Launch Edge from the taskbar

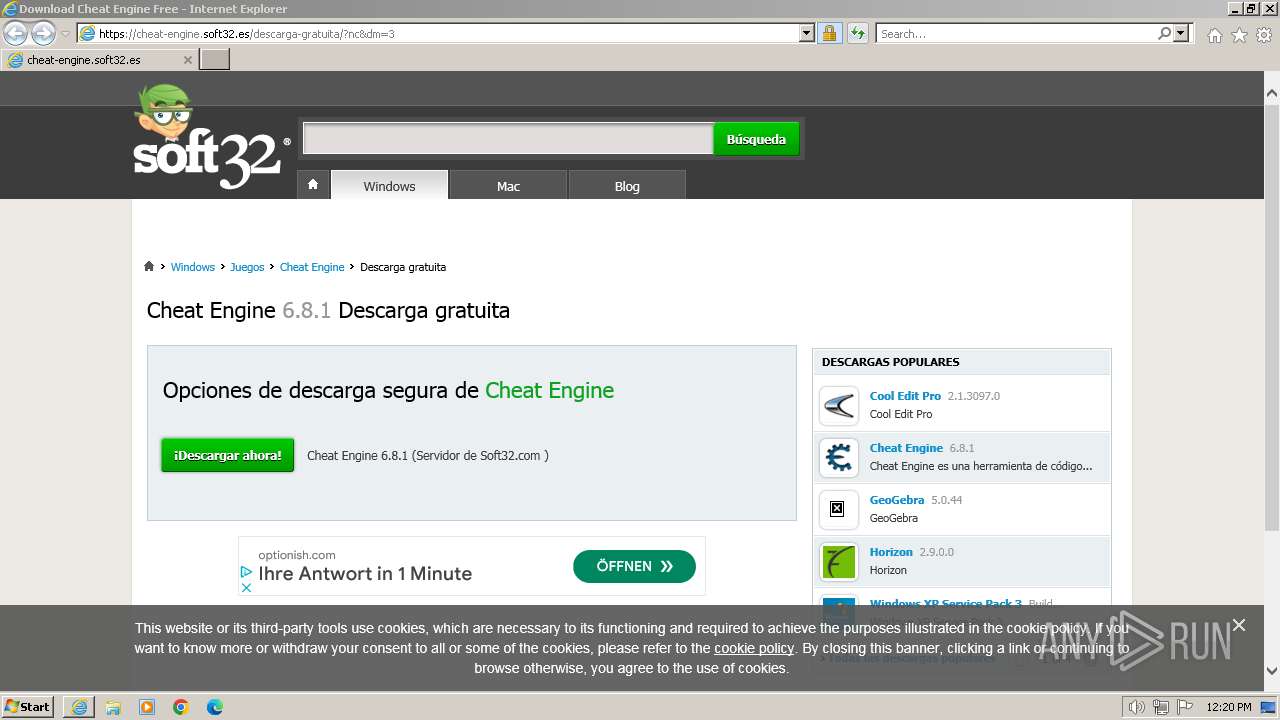215,706
